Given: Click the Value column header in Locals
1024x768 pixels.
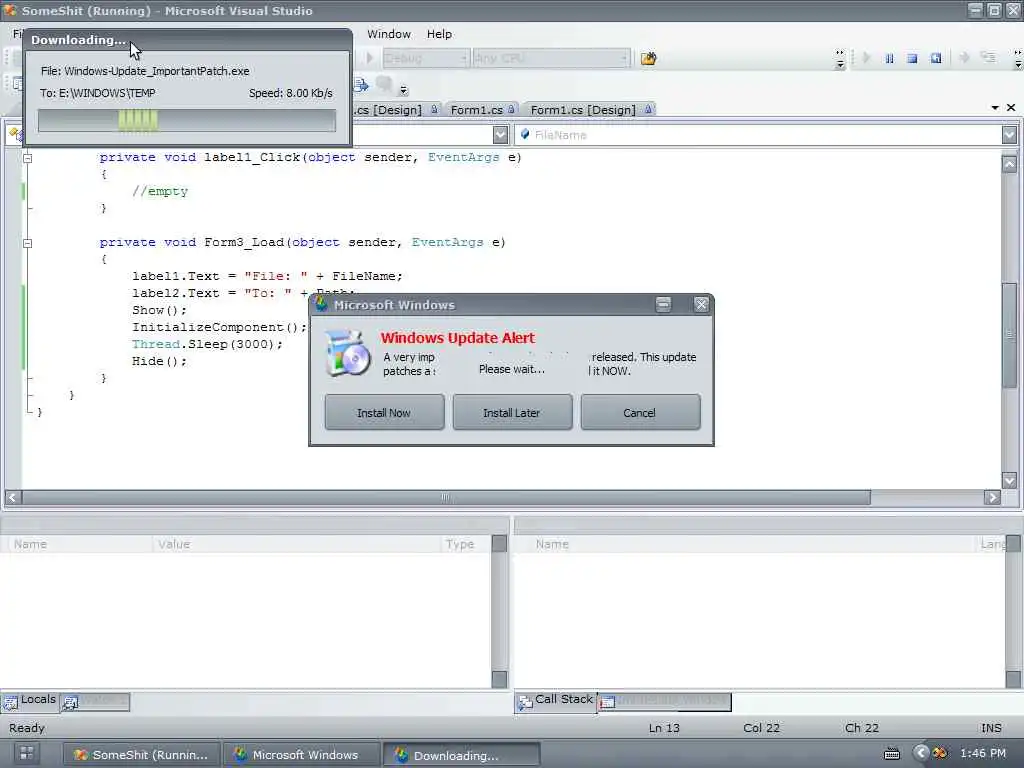Looking at the screenshot, I should (296, 544).
